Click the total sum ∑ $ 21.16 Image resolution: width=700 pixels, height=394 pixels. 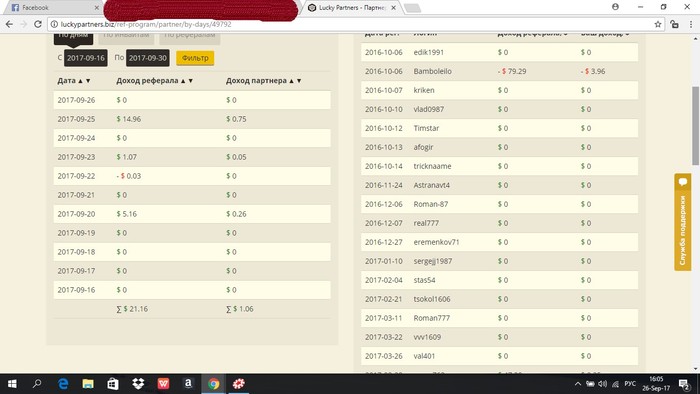[132, 309]
